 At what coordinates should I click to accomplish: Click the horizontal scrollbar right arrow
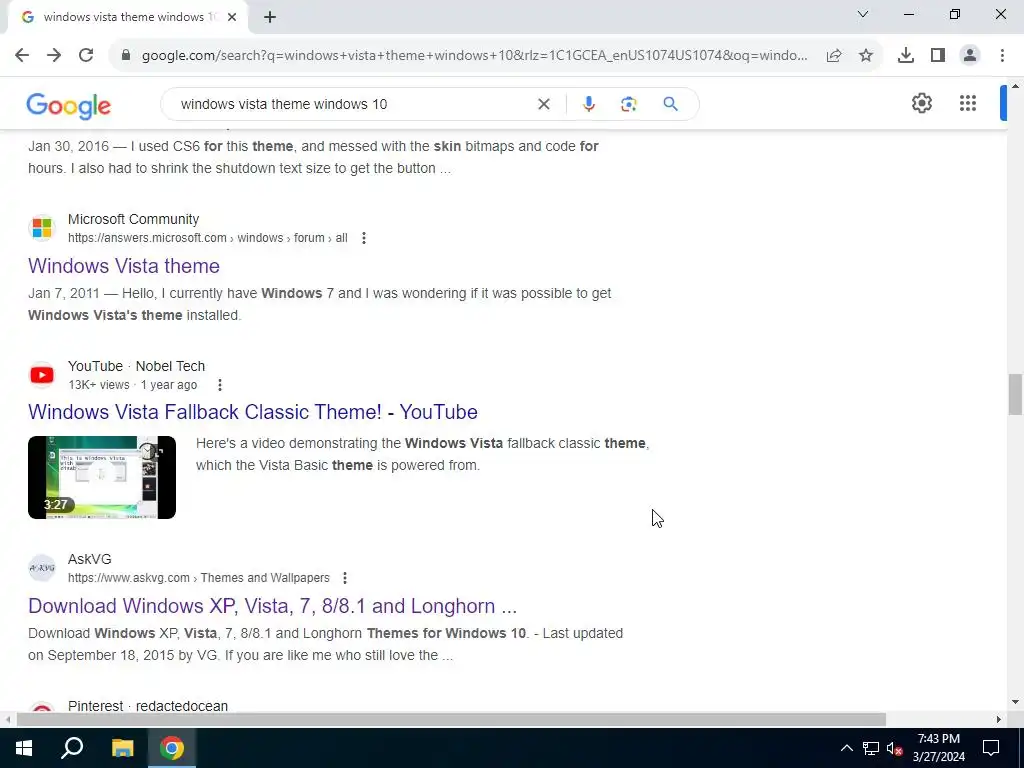point(998,720)
